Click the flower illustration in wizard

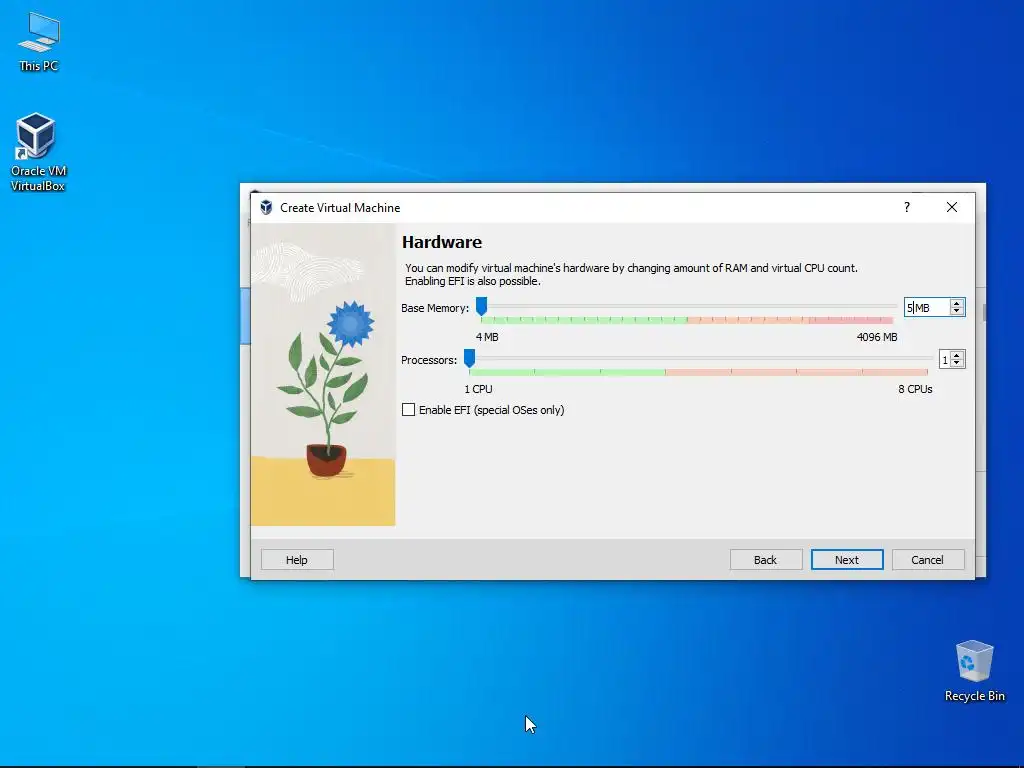click(323, 375)
